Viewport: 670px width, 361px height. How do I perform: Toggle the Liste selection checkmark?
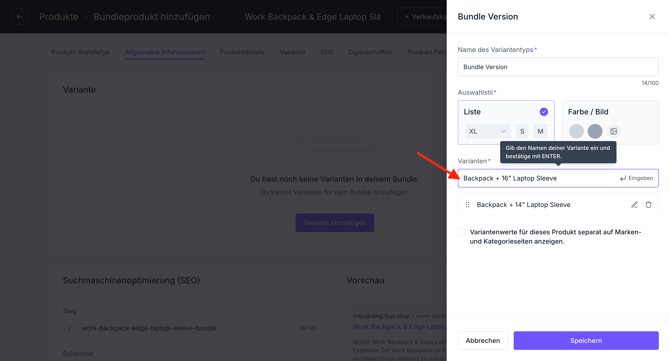(x=544, y=112)
